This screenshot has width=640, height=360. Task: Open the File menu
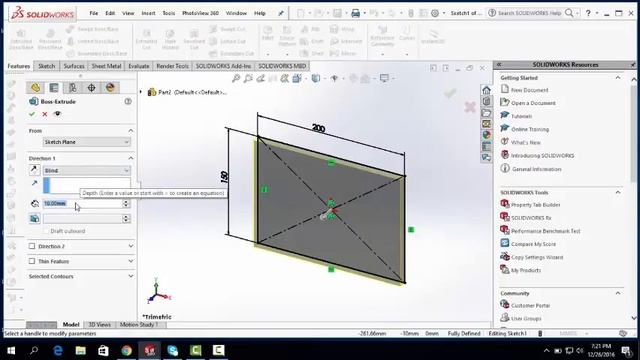[x=93, y=13]
